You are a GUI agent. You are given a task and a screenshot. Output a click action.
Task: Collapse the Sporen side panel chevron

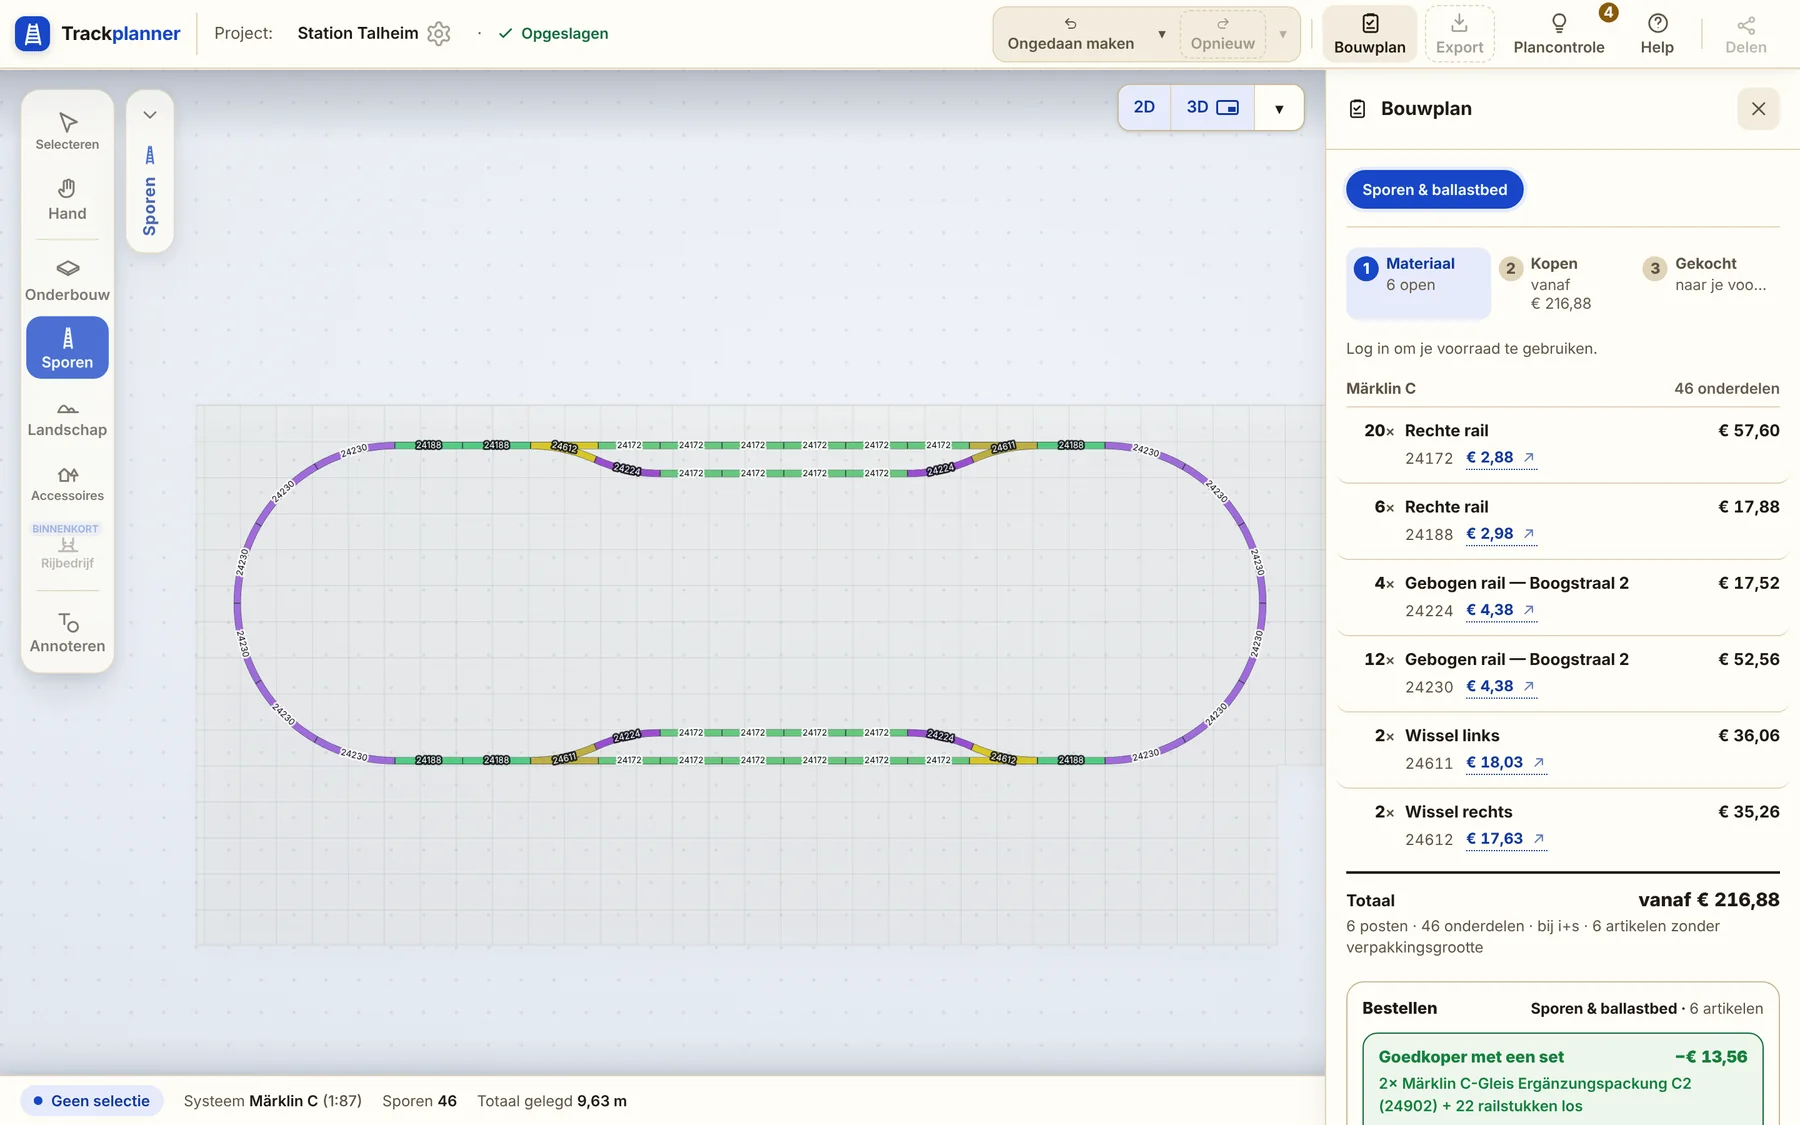tap(150, 115)
